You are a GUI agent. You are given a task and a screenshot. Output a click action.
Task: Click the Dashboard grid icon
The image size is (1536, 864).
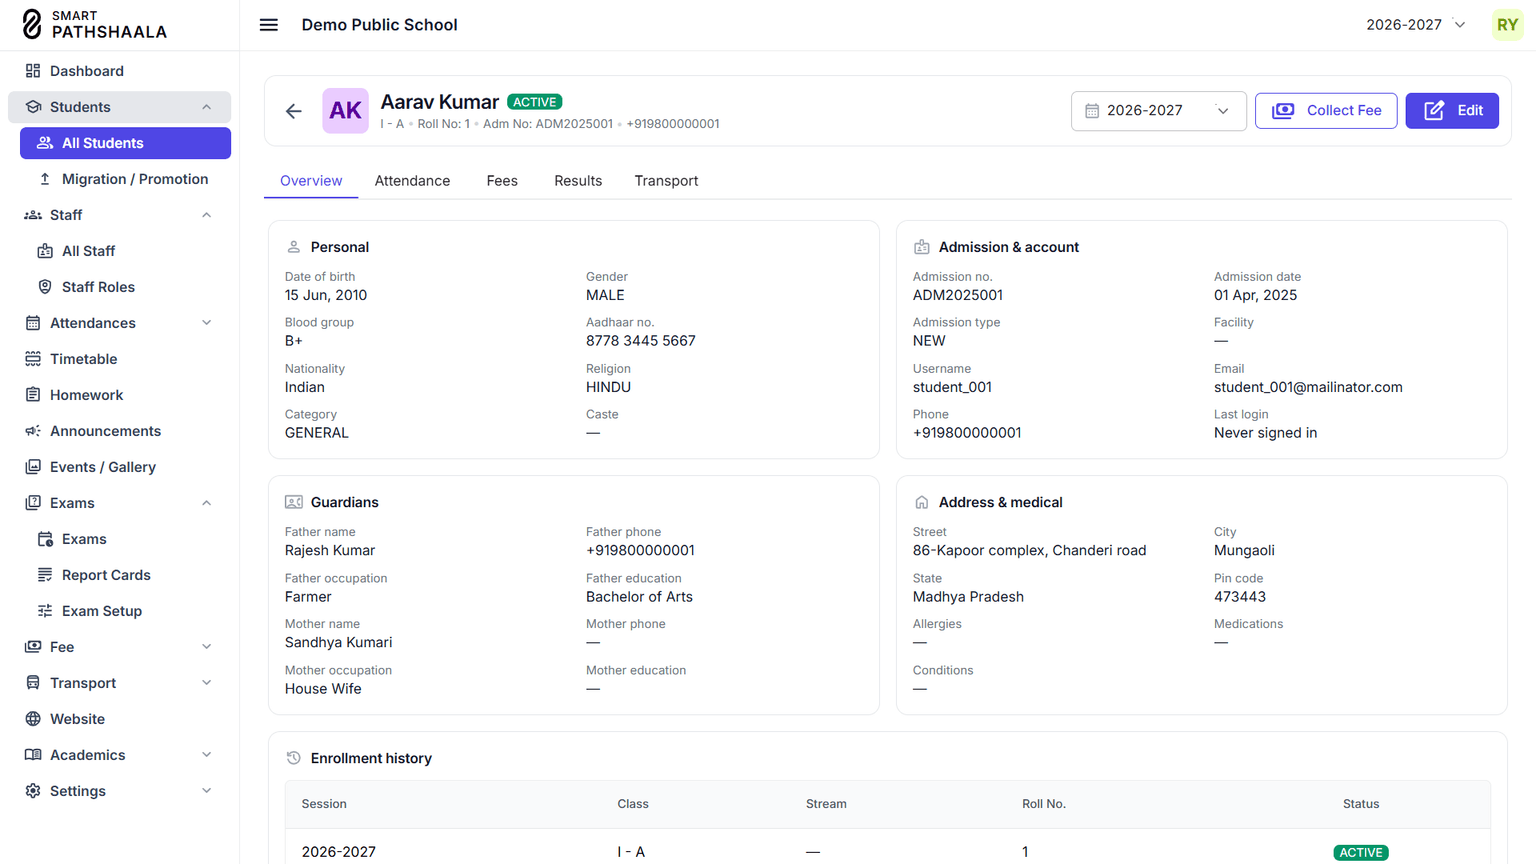coord(33,71)
